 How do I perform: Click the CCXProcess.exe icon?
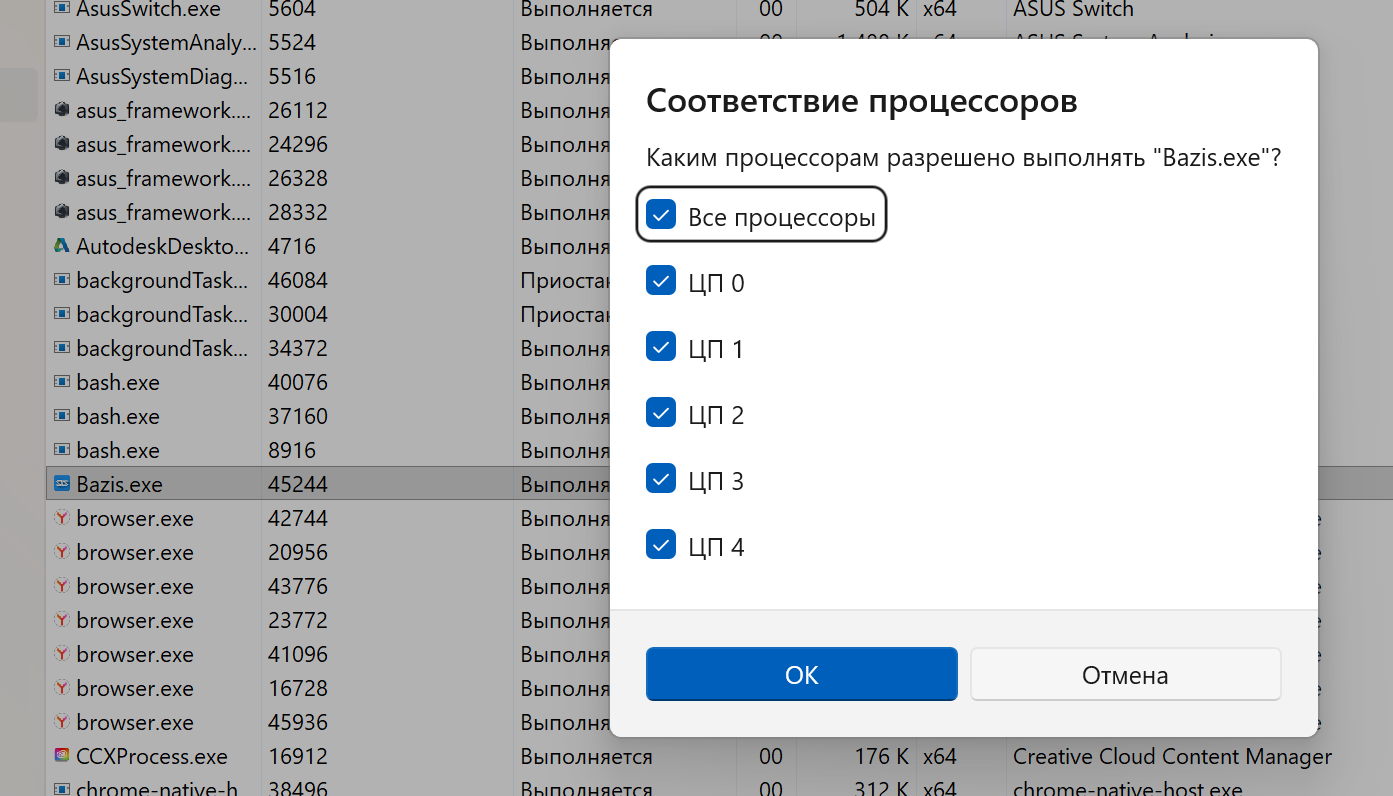[x=61, y=756]
